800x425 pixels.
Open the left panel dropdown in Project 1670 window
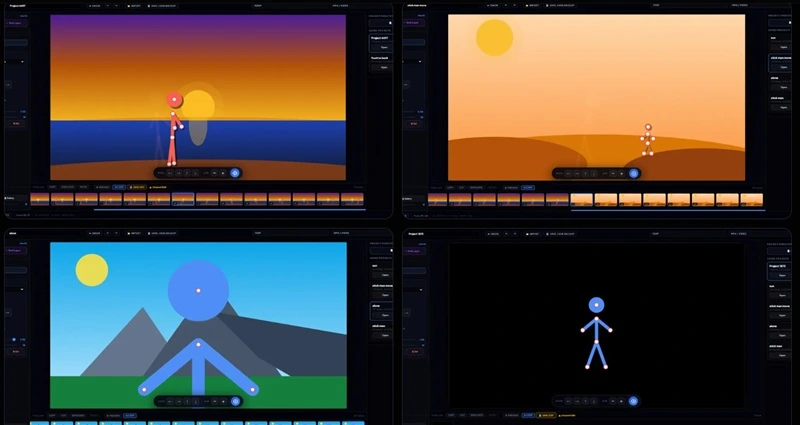pos(413,290)
